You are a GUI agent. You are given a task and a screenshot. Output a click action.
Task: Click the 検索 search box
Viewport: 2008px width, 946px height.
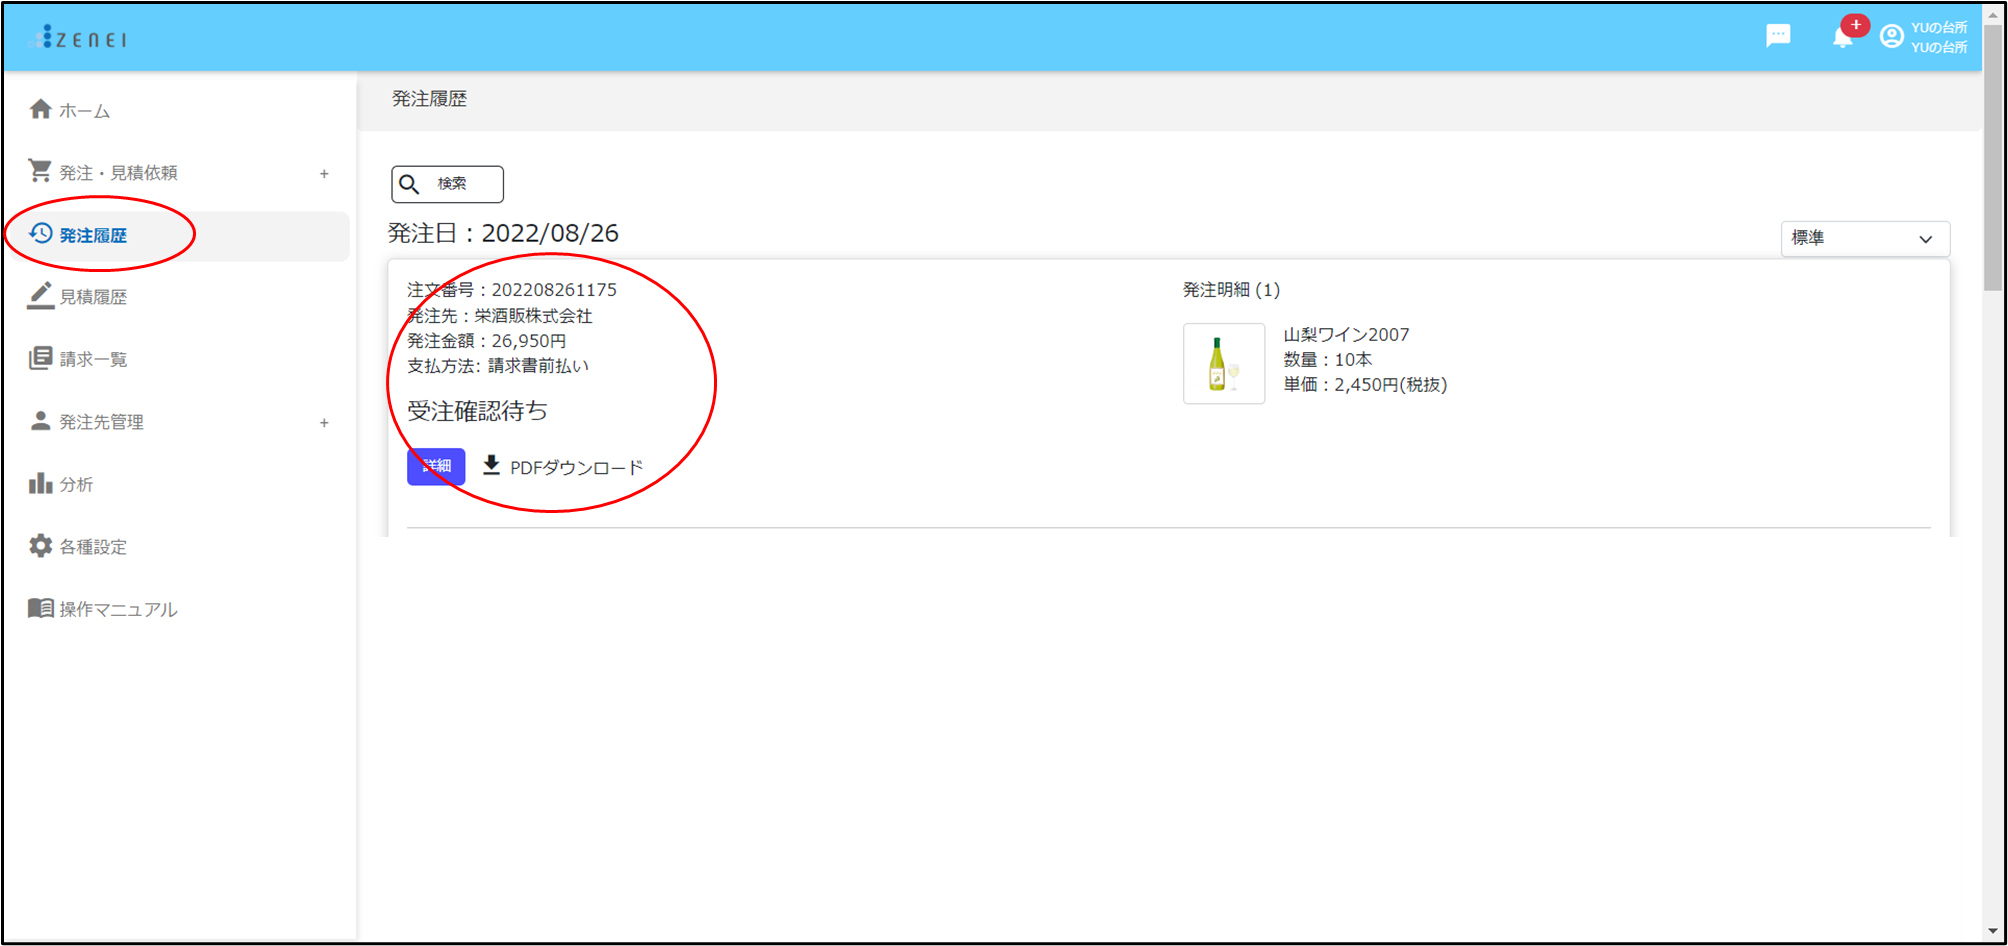[447, 184]
